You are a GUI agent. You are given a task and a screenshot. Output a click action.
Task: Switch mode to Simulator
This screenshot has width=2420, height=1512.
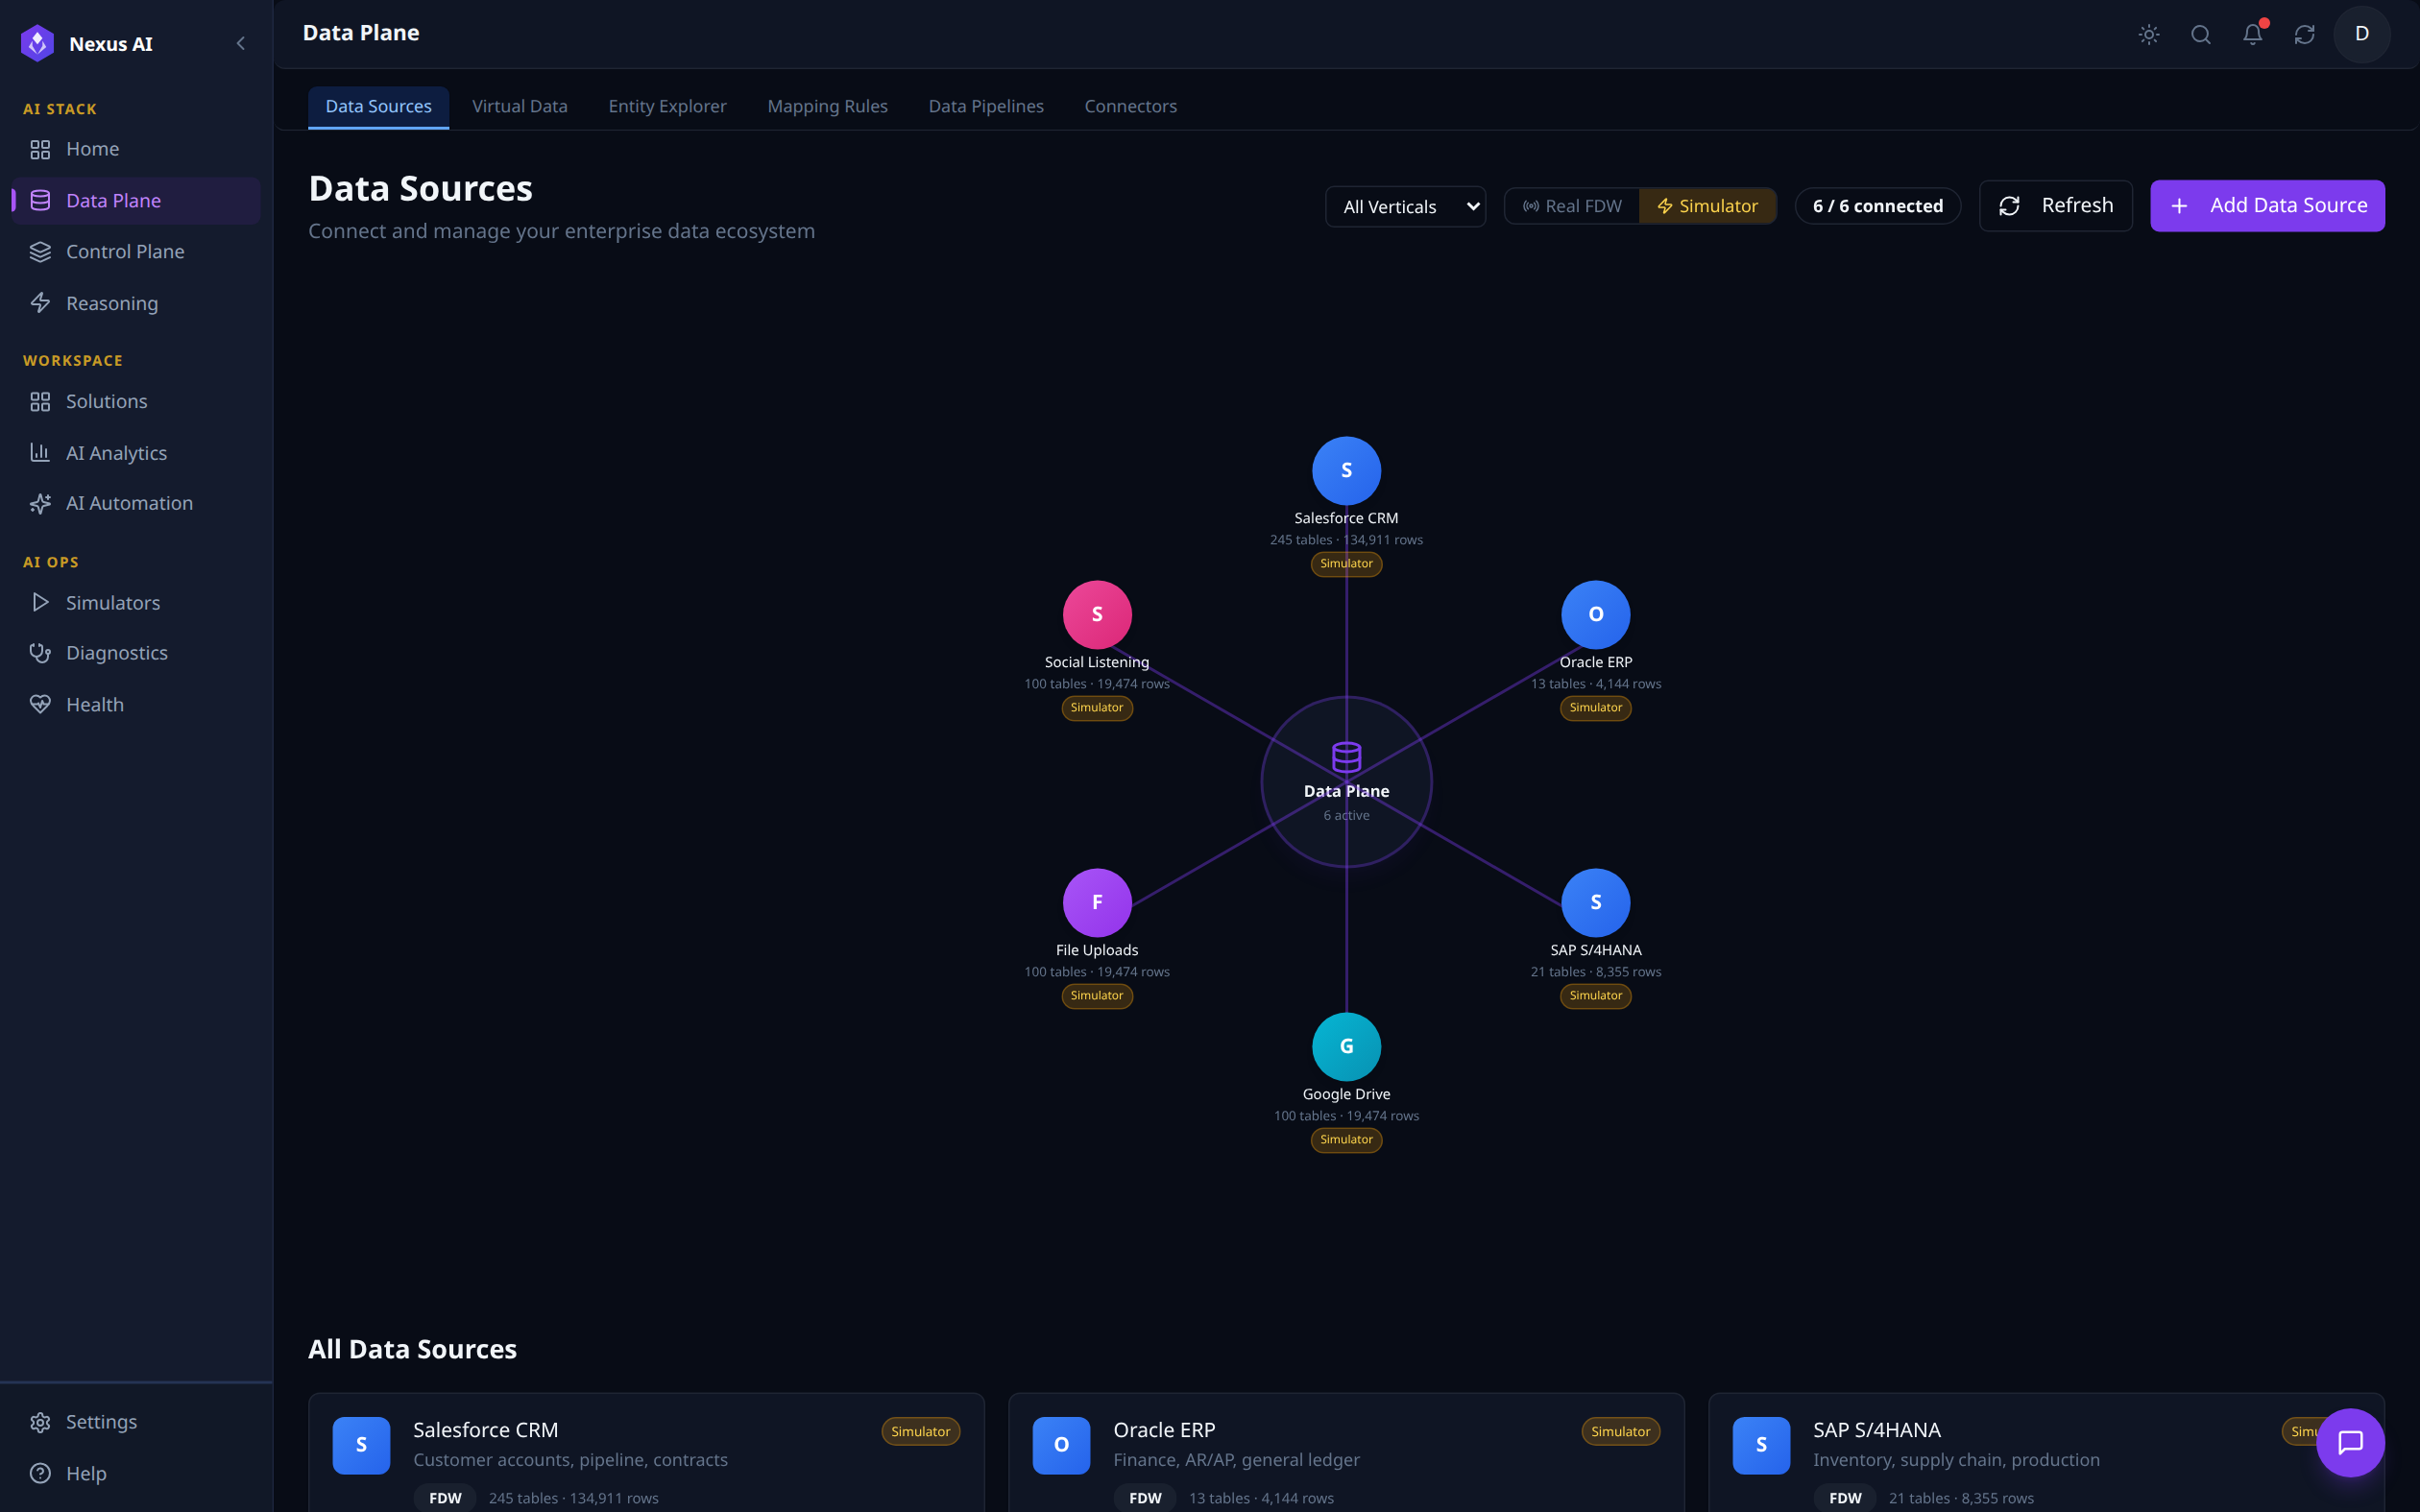coord(1707,206)
